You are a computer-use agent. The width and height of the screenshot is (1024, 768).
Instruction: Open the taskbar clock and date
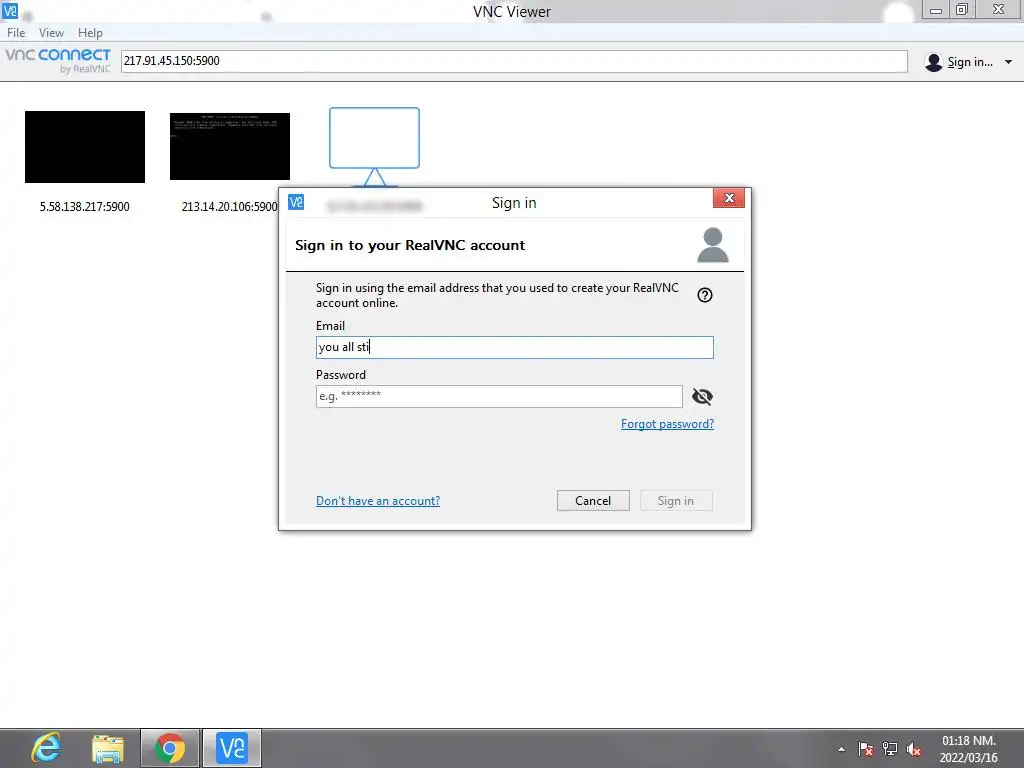[968, 749]
